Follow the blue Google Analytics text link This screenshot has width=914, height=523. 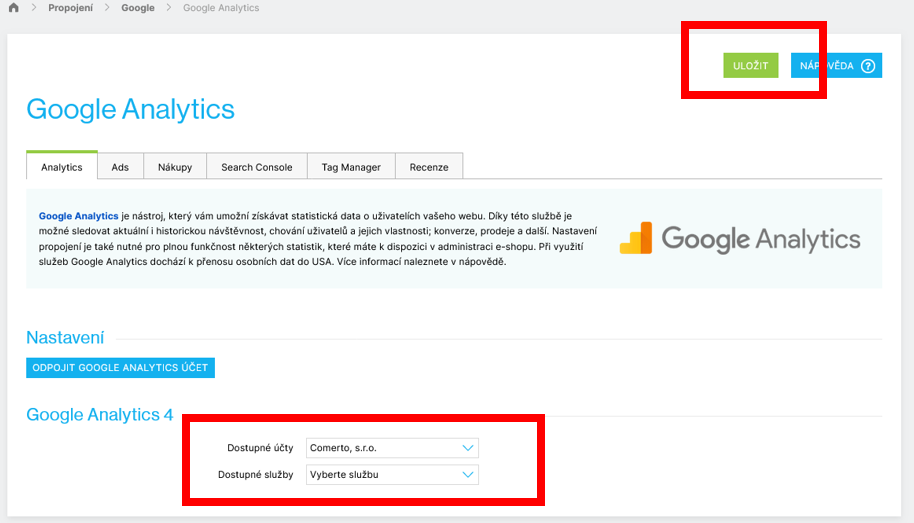coord(78,216)
